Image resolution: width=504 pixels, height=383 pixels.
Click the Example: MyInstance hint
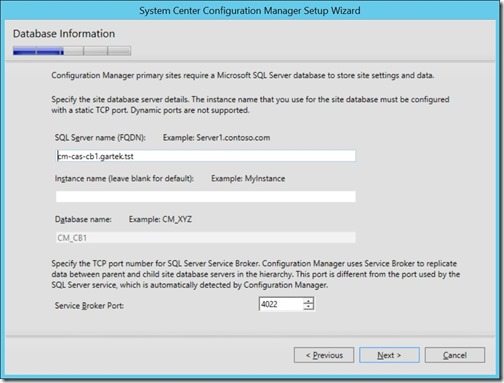click(x=248, y=178)
